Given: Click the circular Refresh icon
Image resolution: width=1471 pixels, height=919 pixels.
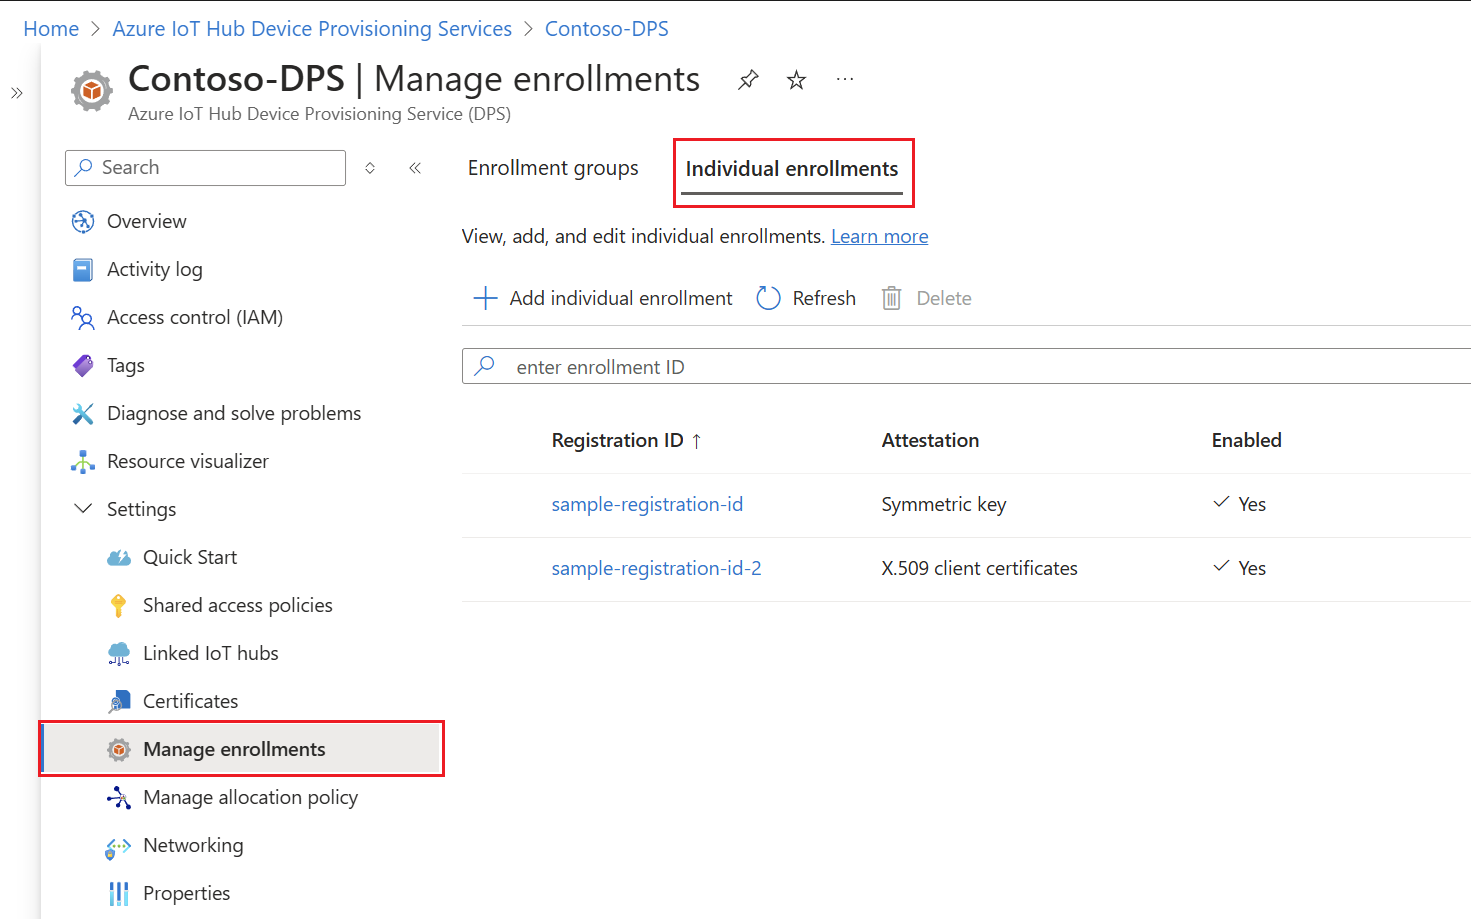Looking at the screenshot, I should [768, 298].
